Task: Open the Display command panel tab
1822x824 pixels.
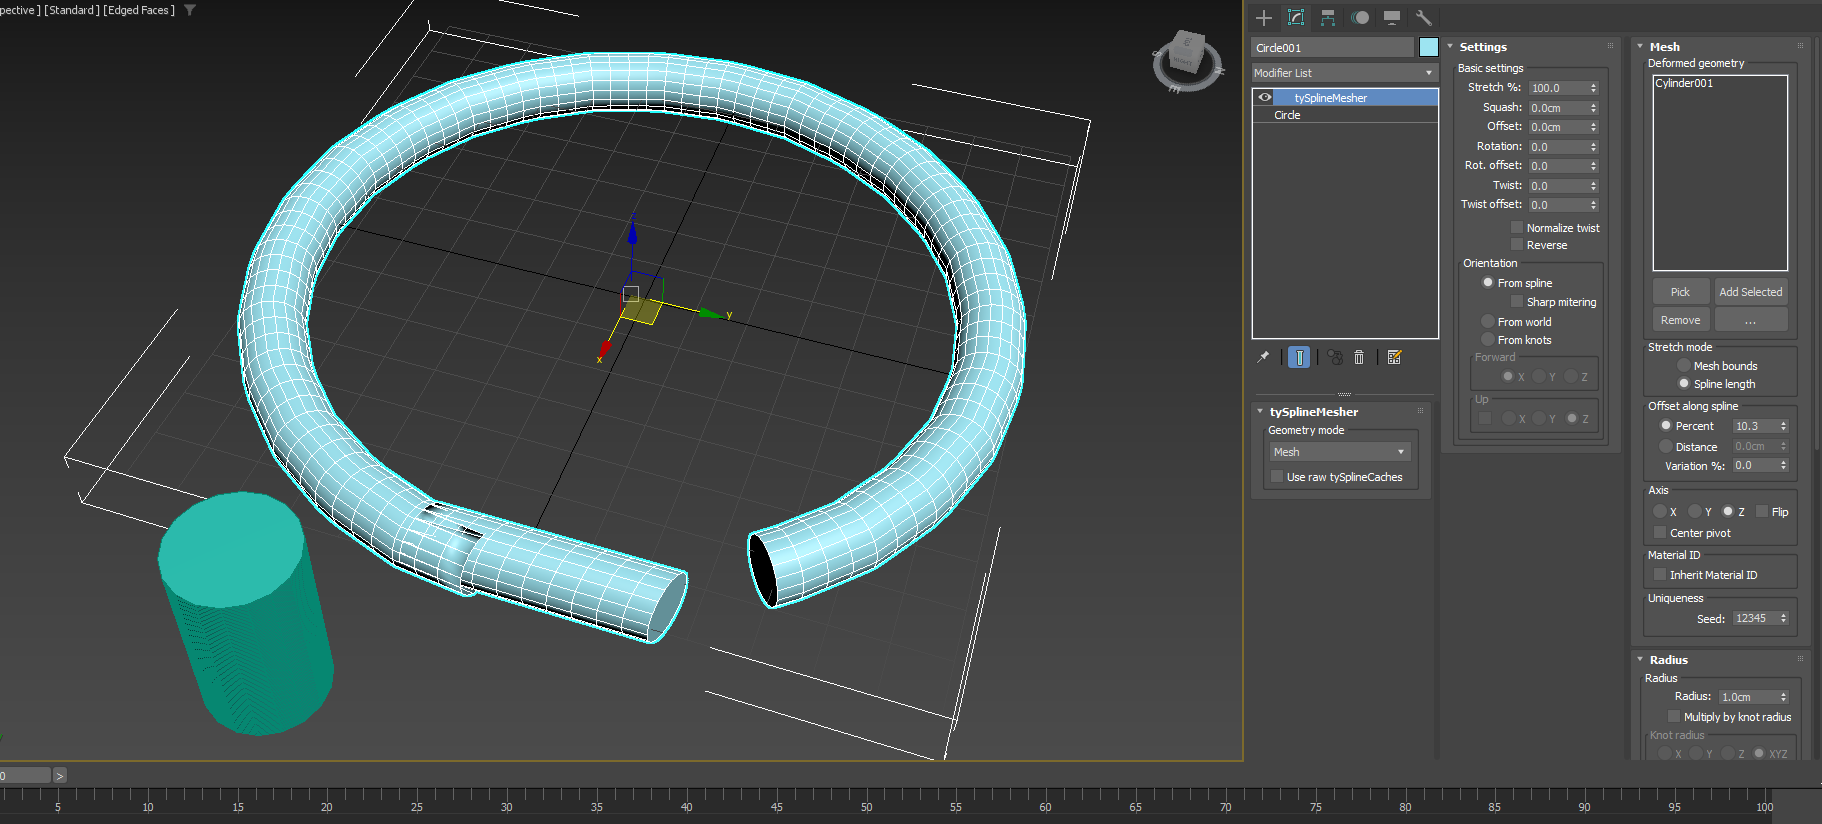Action: point(1392,18)
